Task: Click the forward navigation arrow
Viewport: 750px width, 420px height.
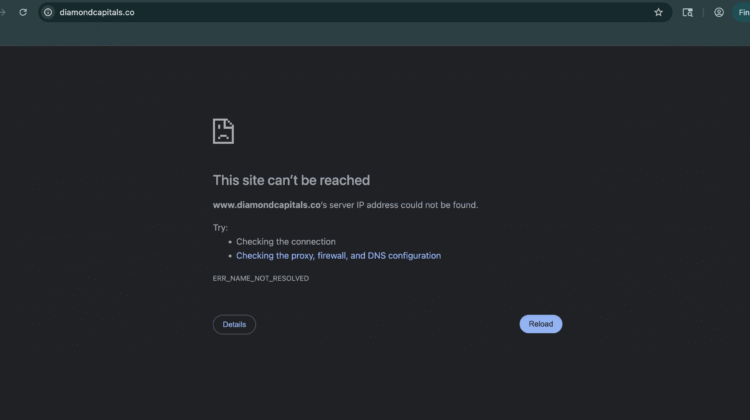Action: [4, 12]
